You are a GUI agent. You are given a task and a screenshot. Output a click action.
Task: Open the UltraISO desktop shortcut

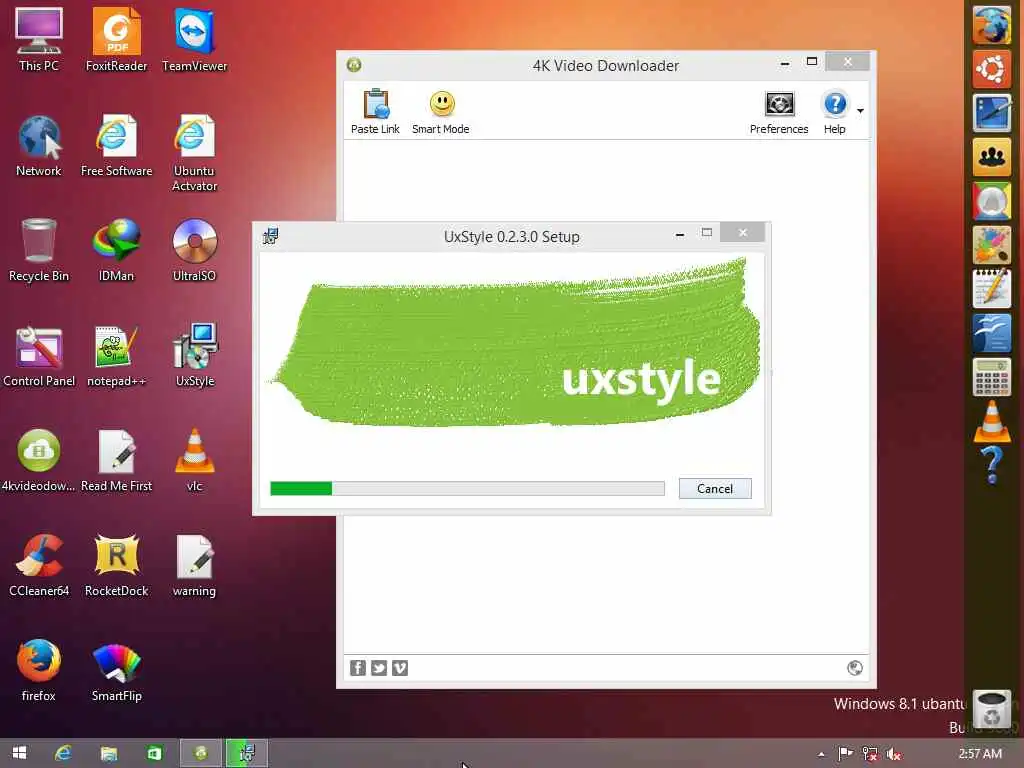tap(195, 249)
